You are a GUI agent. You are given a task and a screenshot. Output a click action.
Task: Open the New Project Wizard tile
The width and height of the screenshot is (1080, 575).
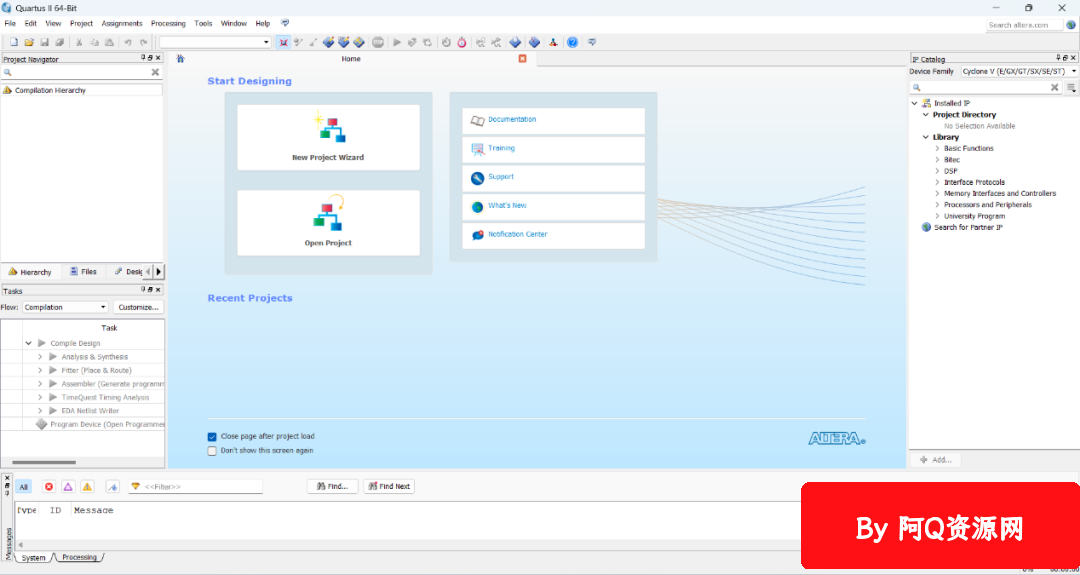(x=329, y=138)
